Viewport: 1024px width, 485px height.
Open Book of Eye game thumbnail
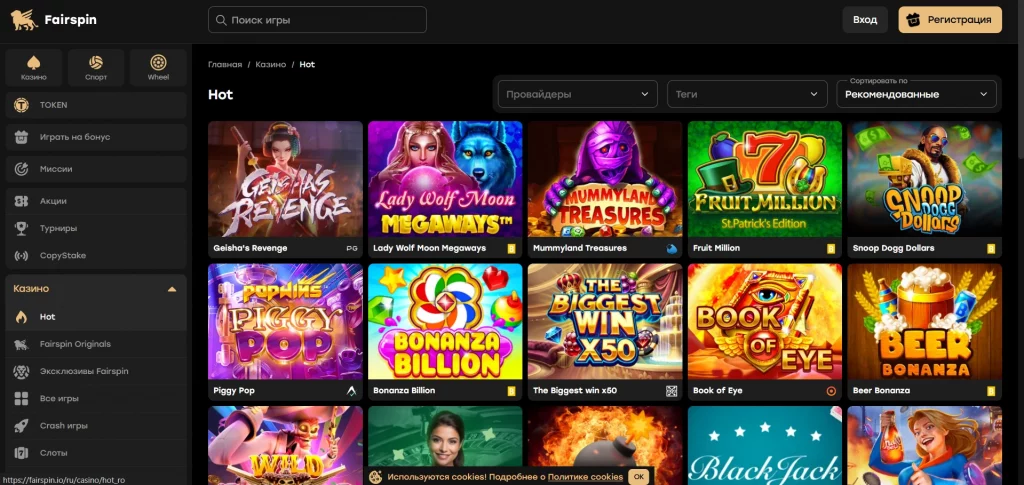(765, 321)
